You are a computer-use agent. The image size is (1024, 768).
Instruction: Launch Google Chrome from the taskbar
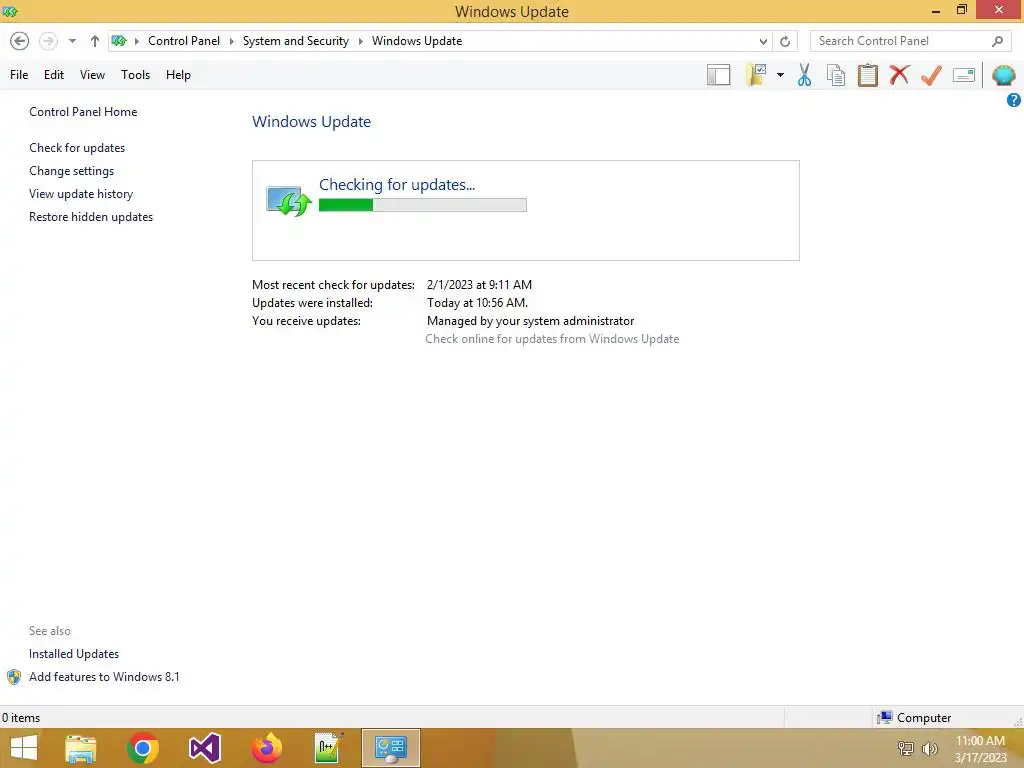143,748
